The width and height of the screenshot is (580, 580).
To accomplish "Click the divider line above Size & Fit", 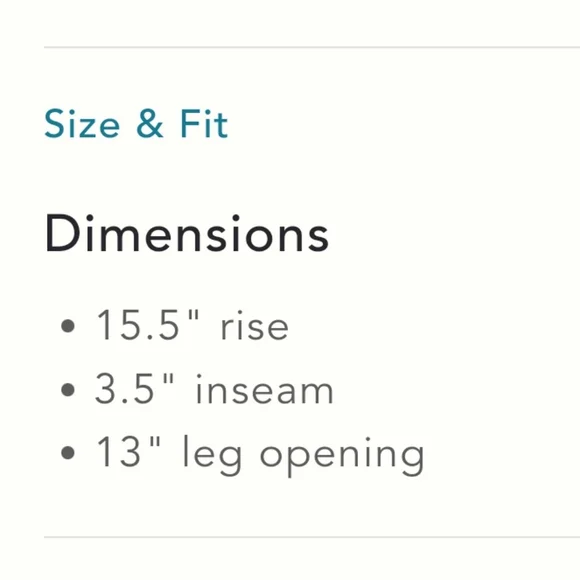I will 312,47.
